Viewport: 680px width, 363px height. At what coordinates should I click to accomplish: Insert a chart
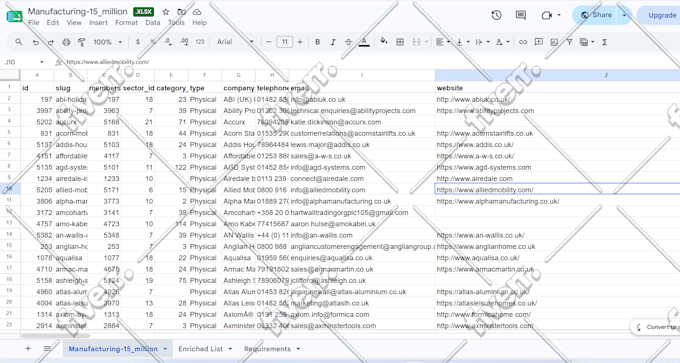click(x=554, y=42)
